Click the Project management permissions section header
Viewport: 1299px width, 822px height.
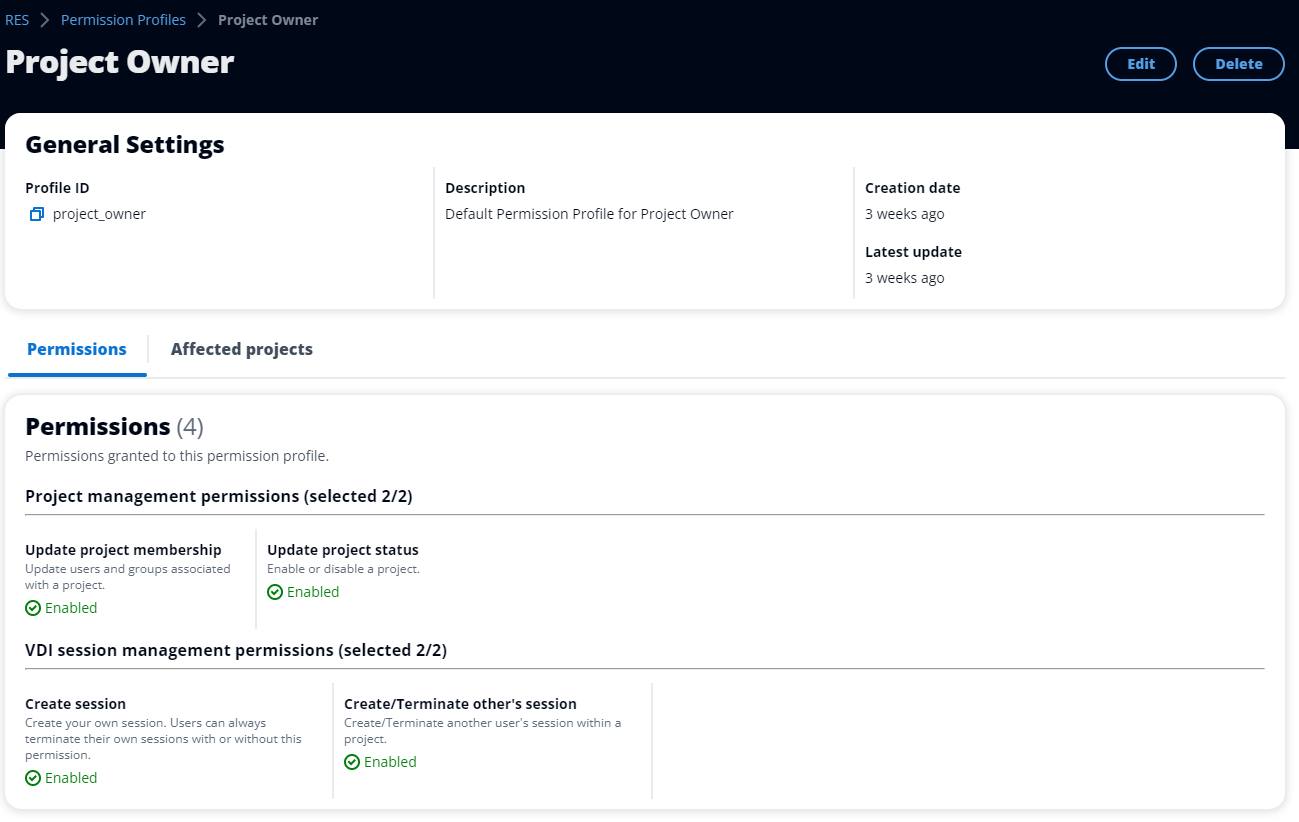coord(219,495)
